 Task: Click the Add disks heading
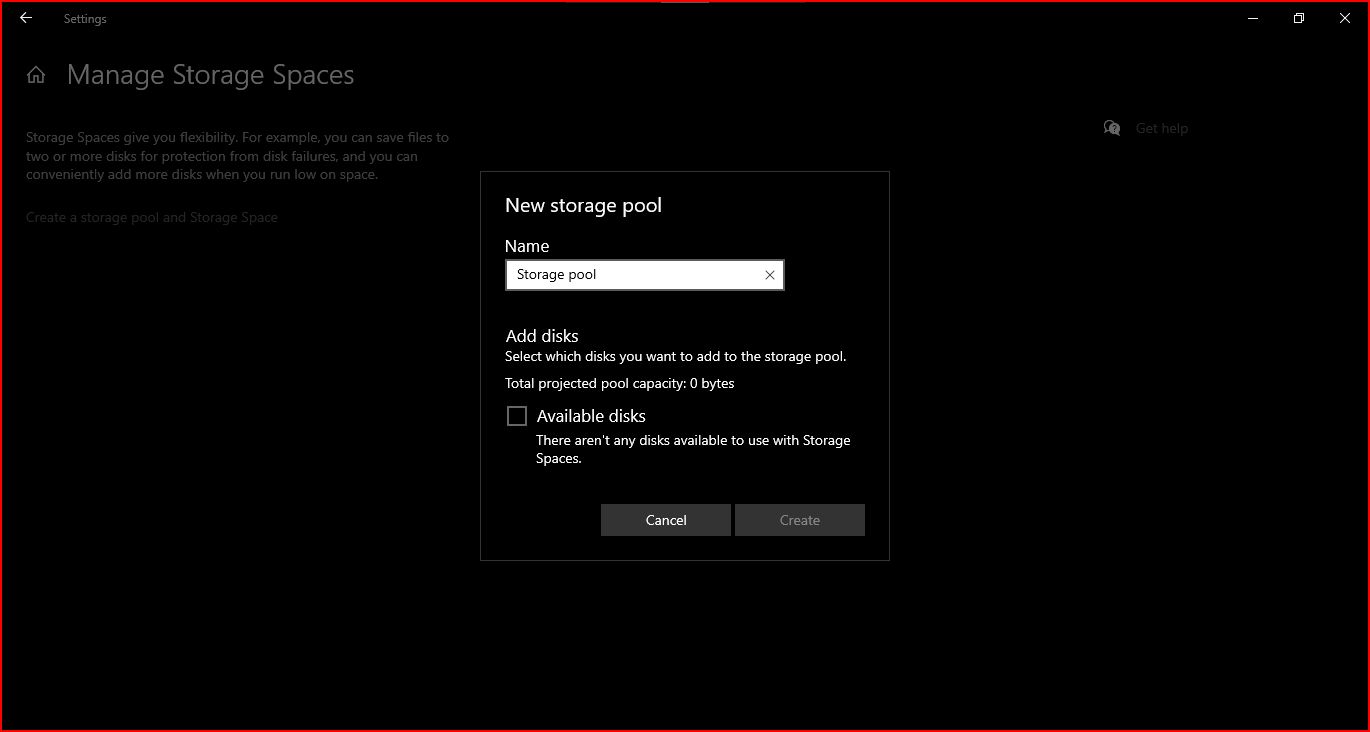point(542,336)
